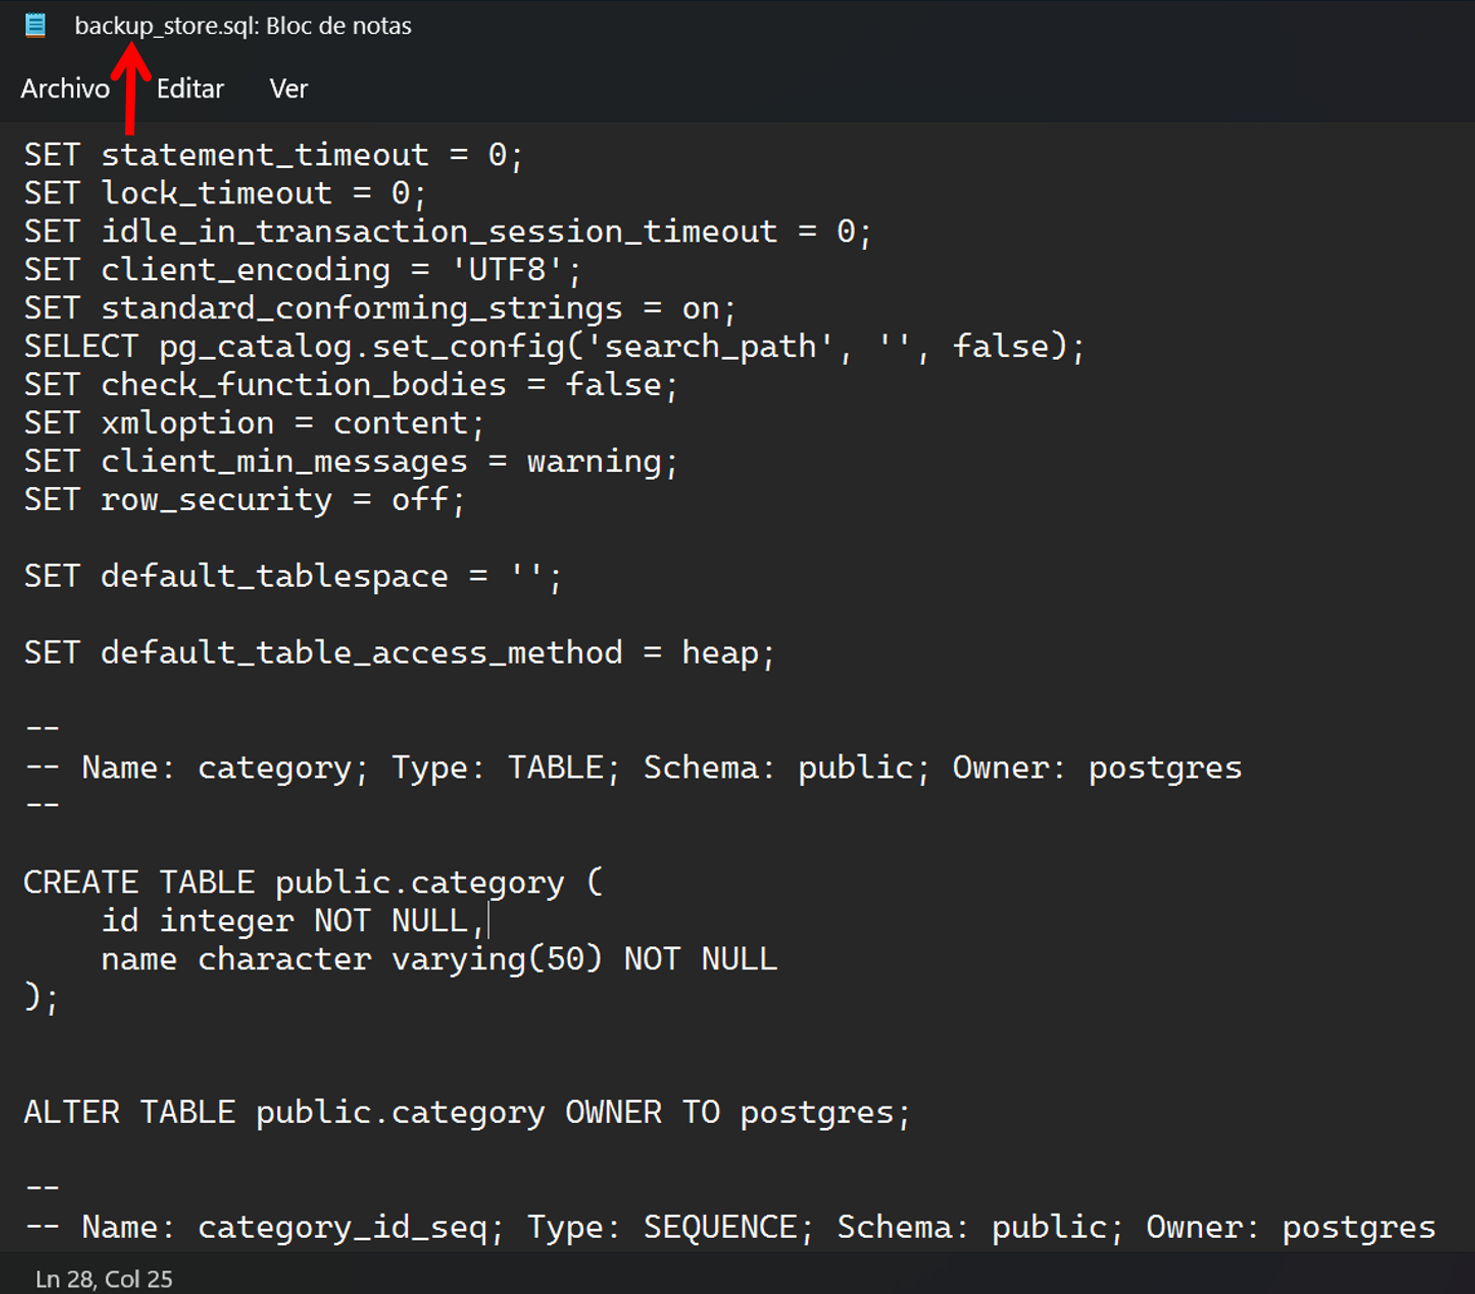Open the Editar menu
This screenshot has width=1475, height=1294.
click(190, 89)
